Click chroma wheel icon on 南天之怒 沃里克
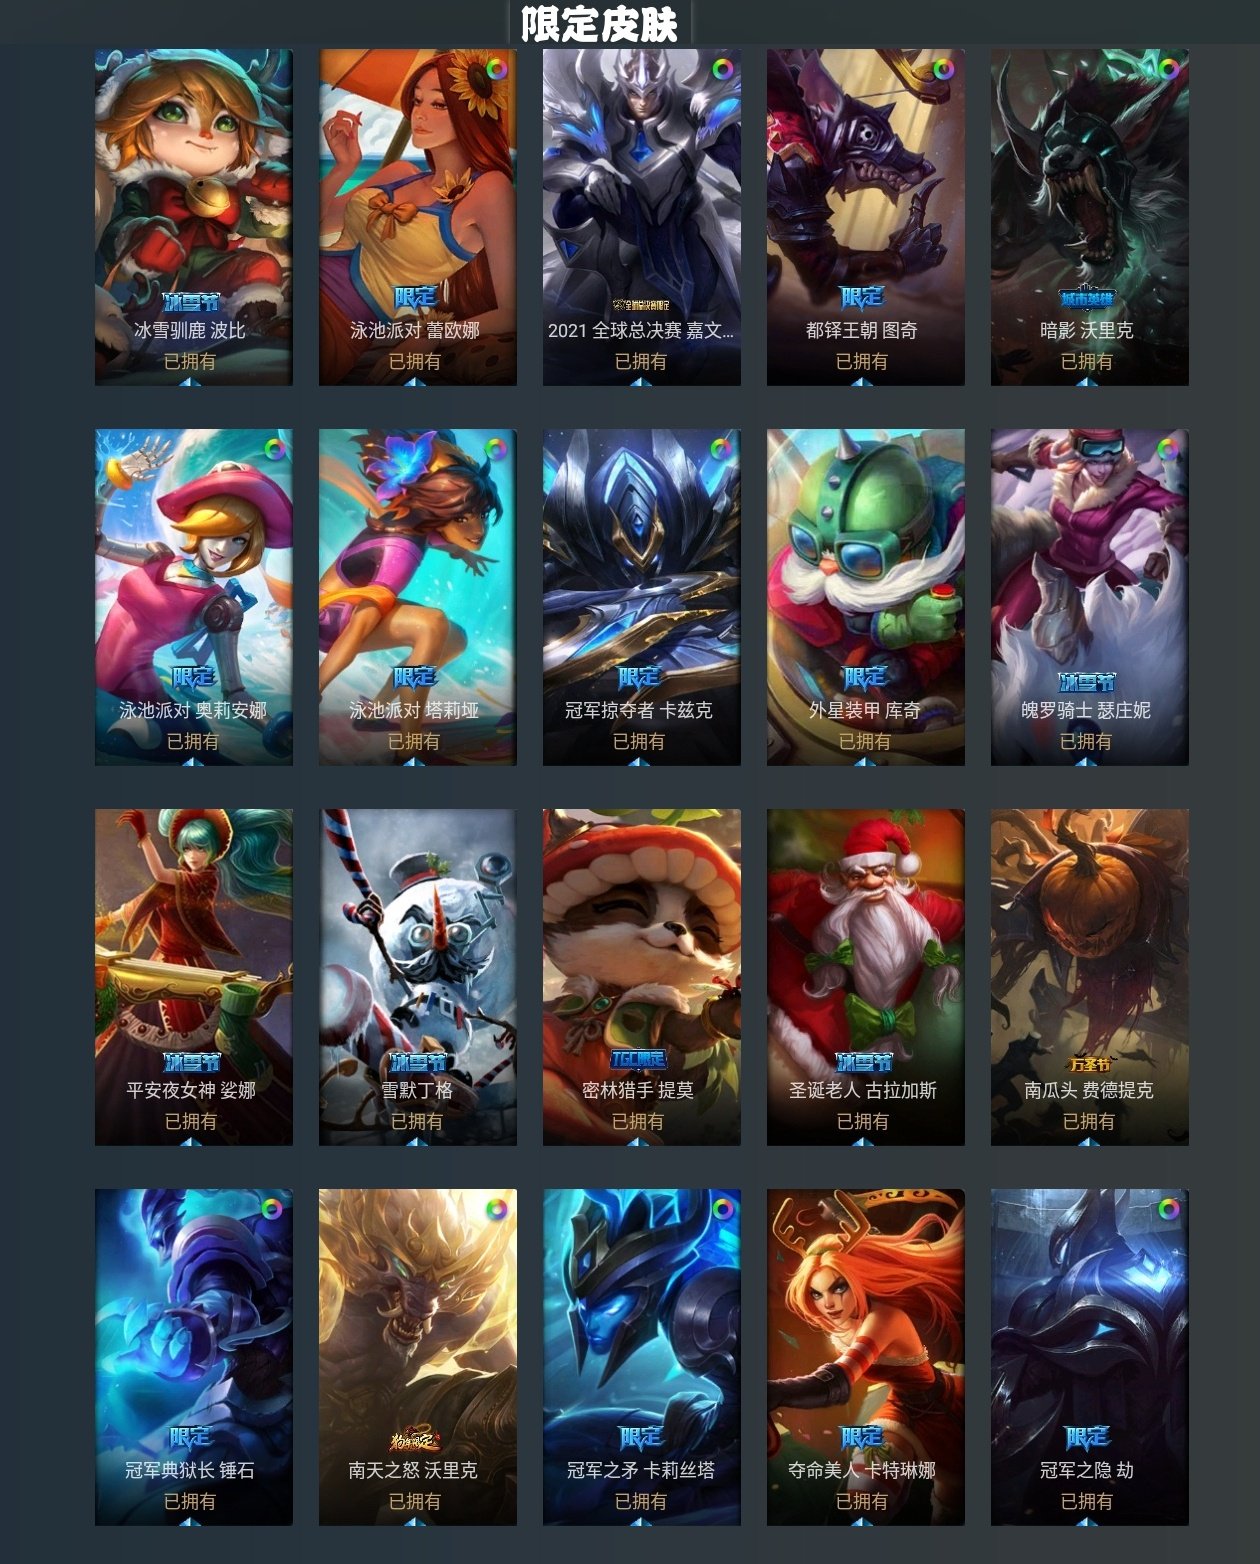 [x=496, y=1209]
